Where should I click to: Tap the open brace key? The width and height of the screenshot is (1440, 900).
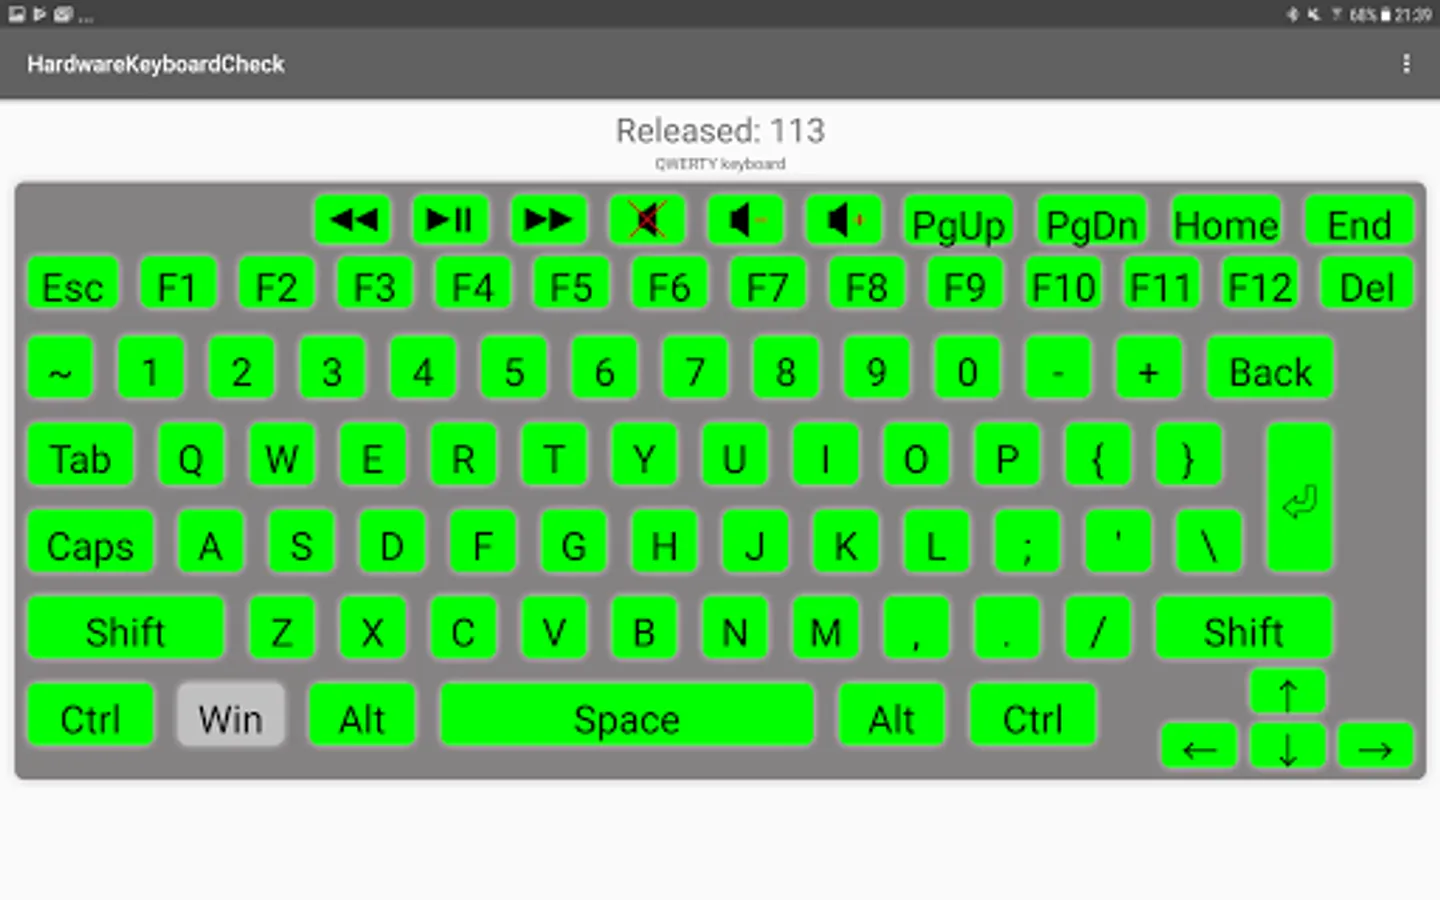pyautogui.click(x=1097, y=455)
